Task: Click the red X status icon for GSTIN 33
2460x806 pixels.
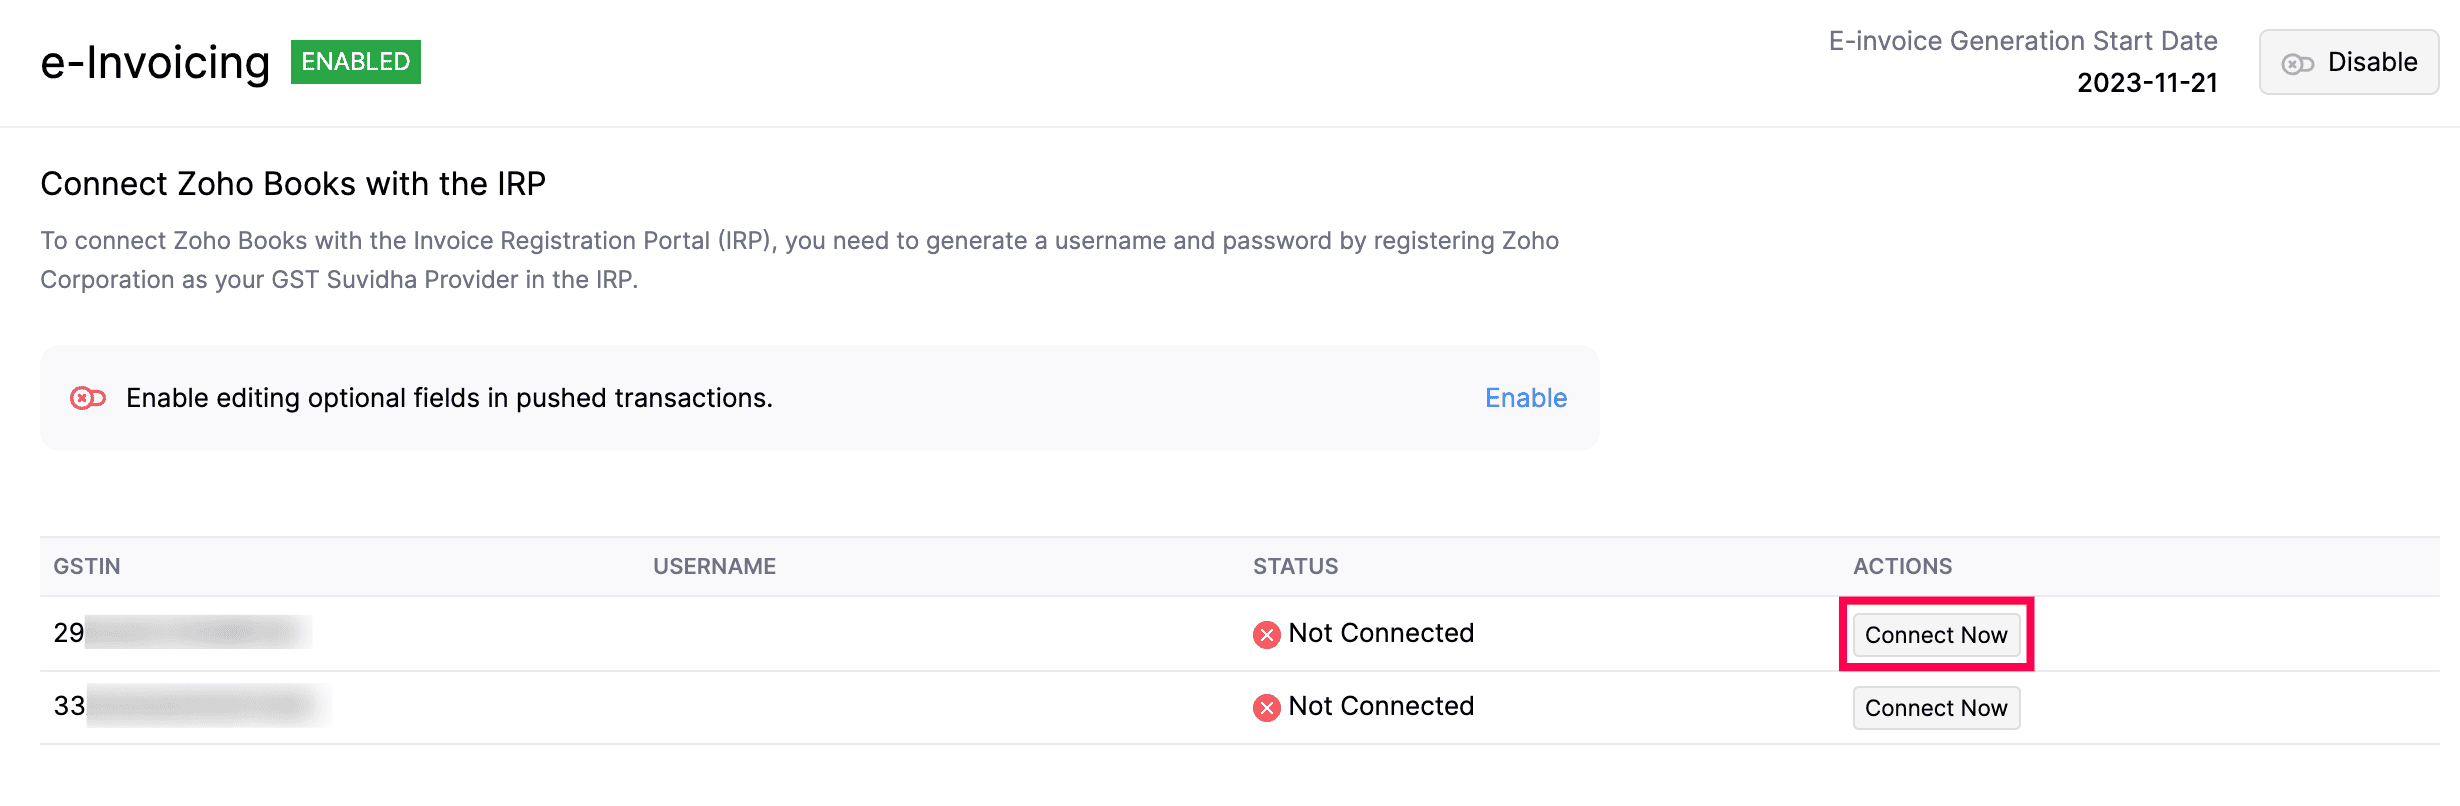Action: (x=1266, y=707)
